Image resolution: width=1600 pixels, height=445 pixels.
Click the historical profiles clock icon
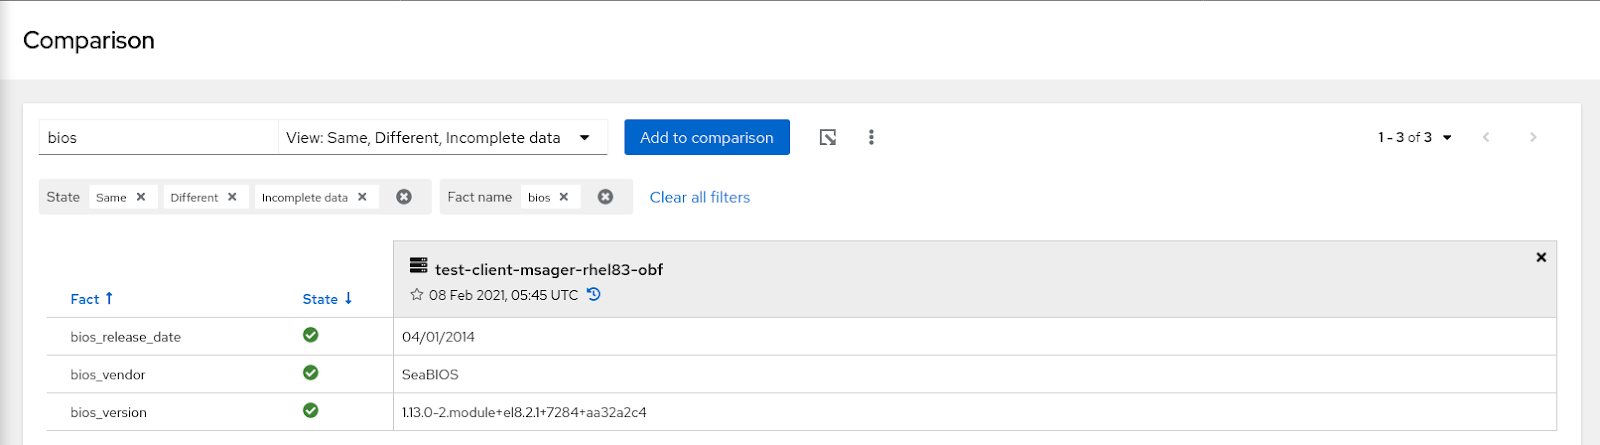594,294
